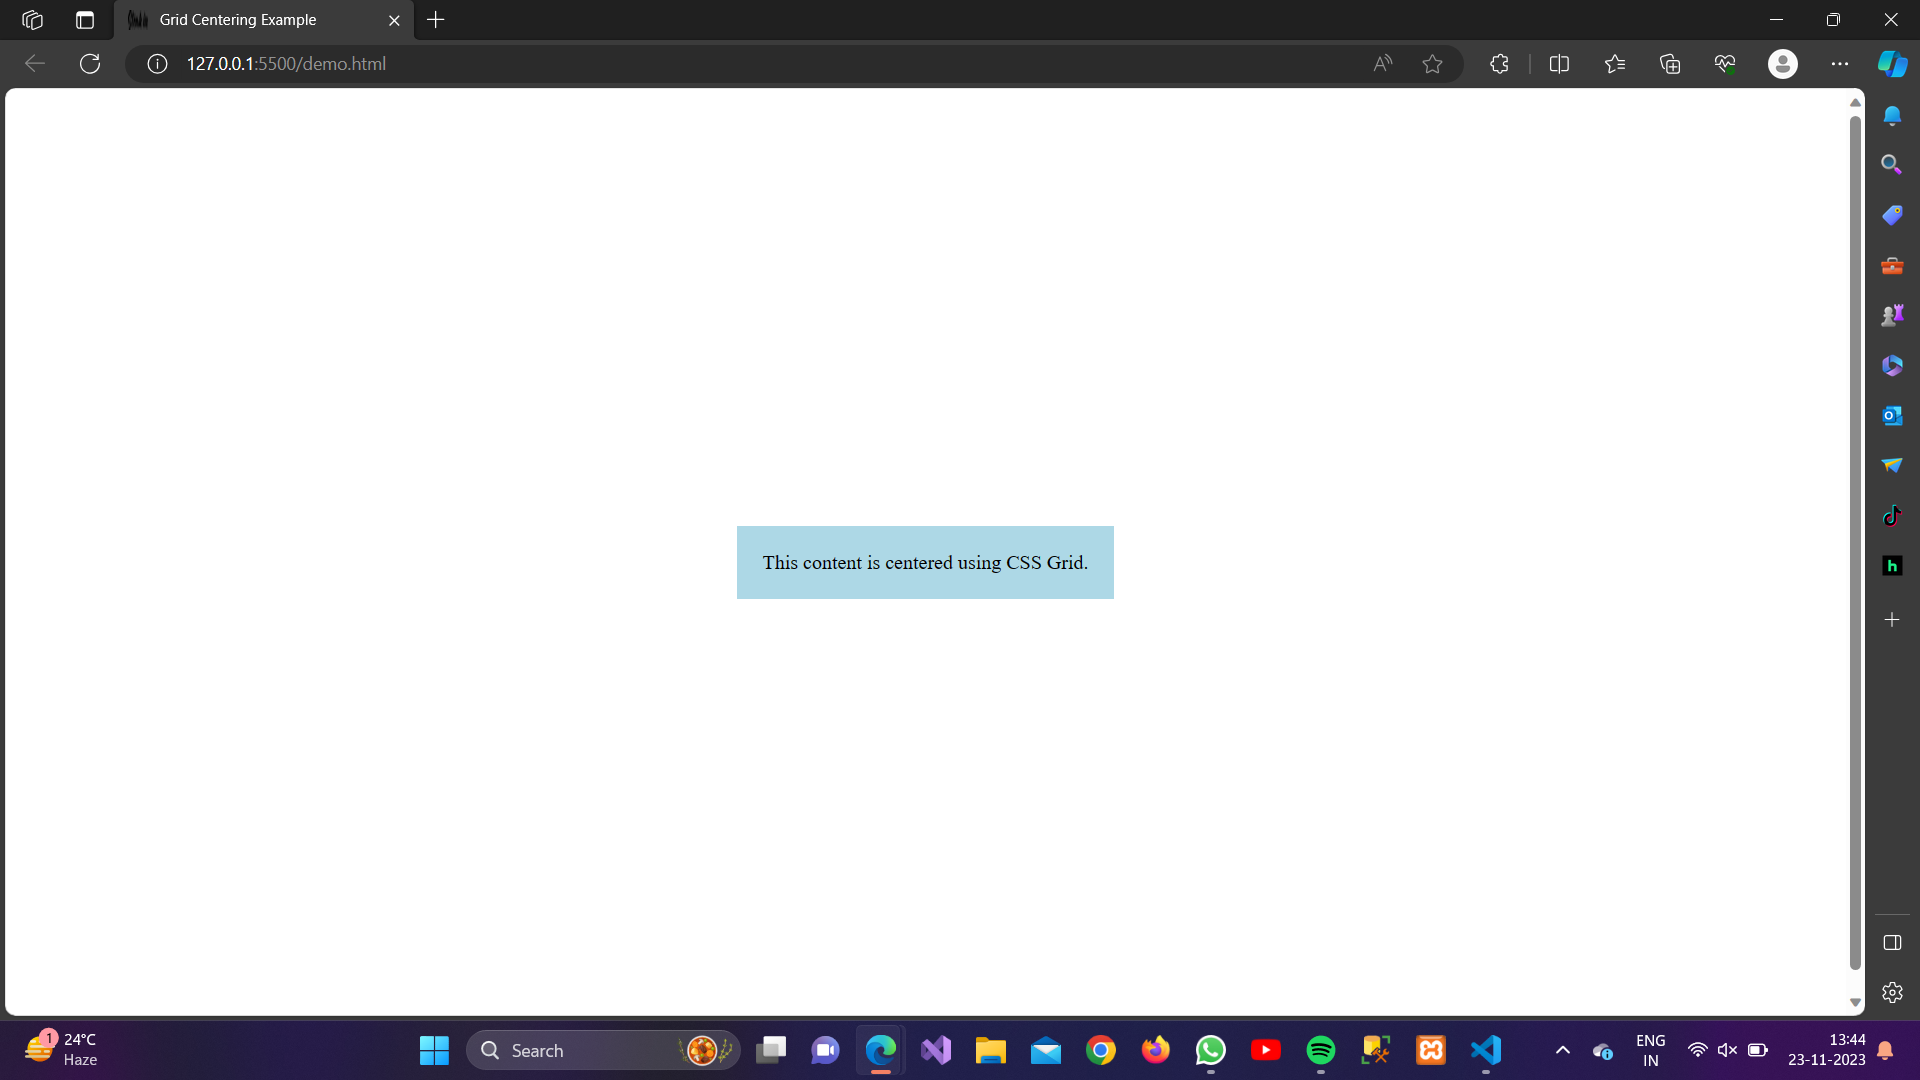Open Browser essentials heart icon

pyautogui.click(x=1725, y=64)
